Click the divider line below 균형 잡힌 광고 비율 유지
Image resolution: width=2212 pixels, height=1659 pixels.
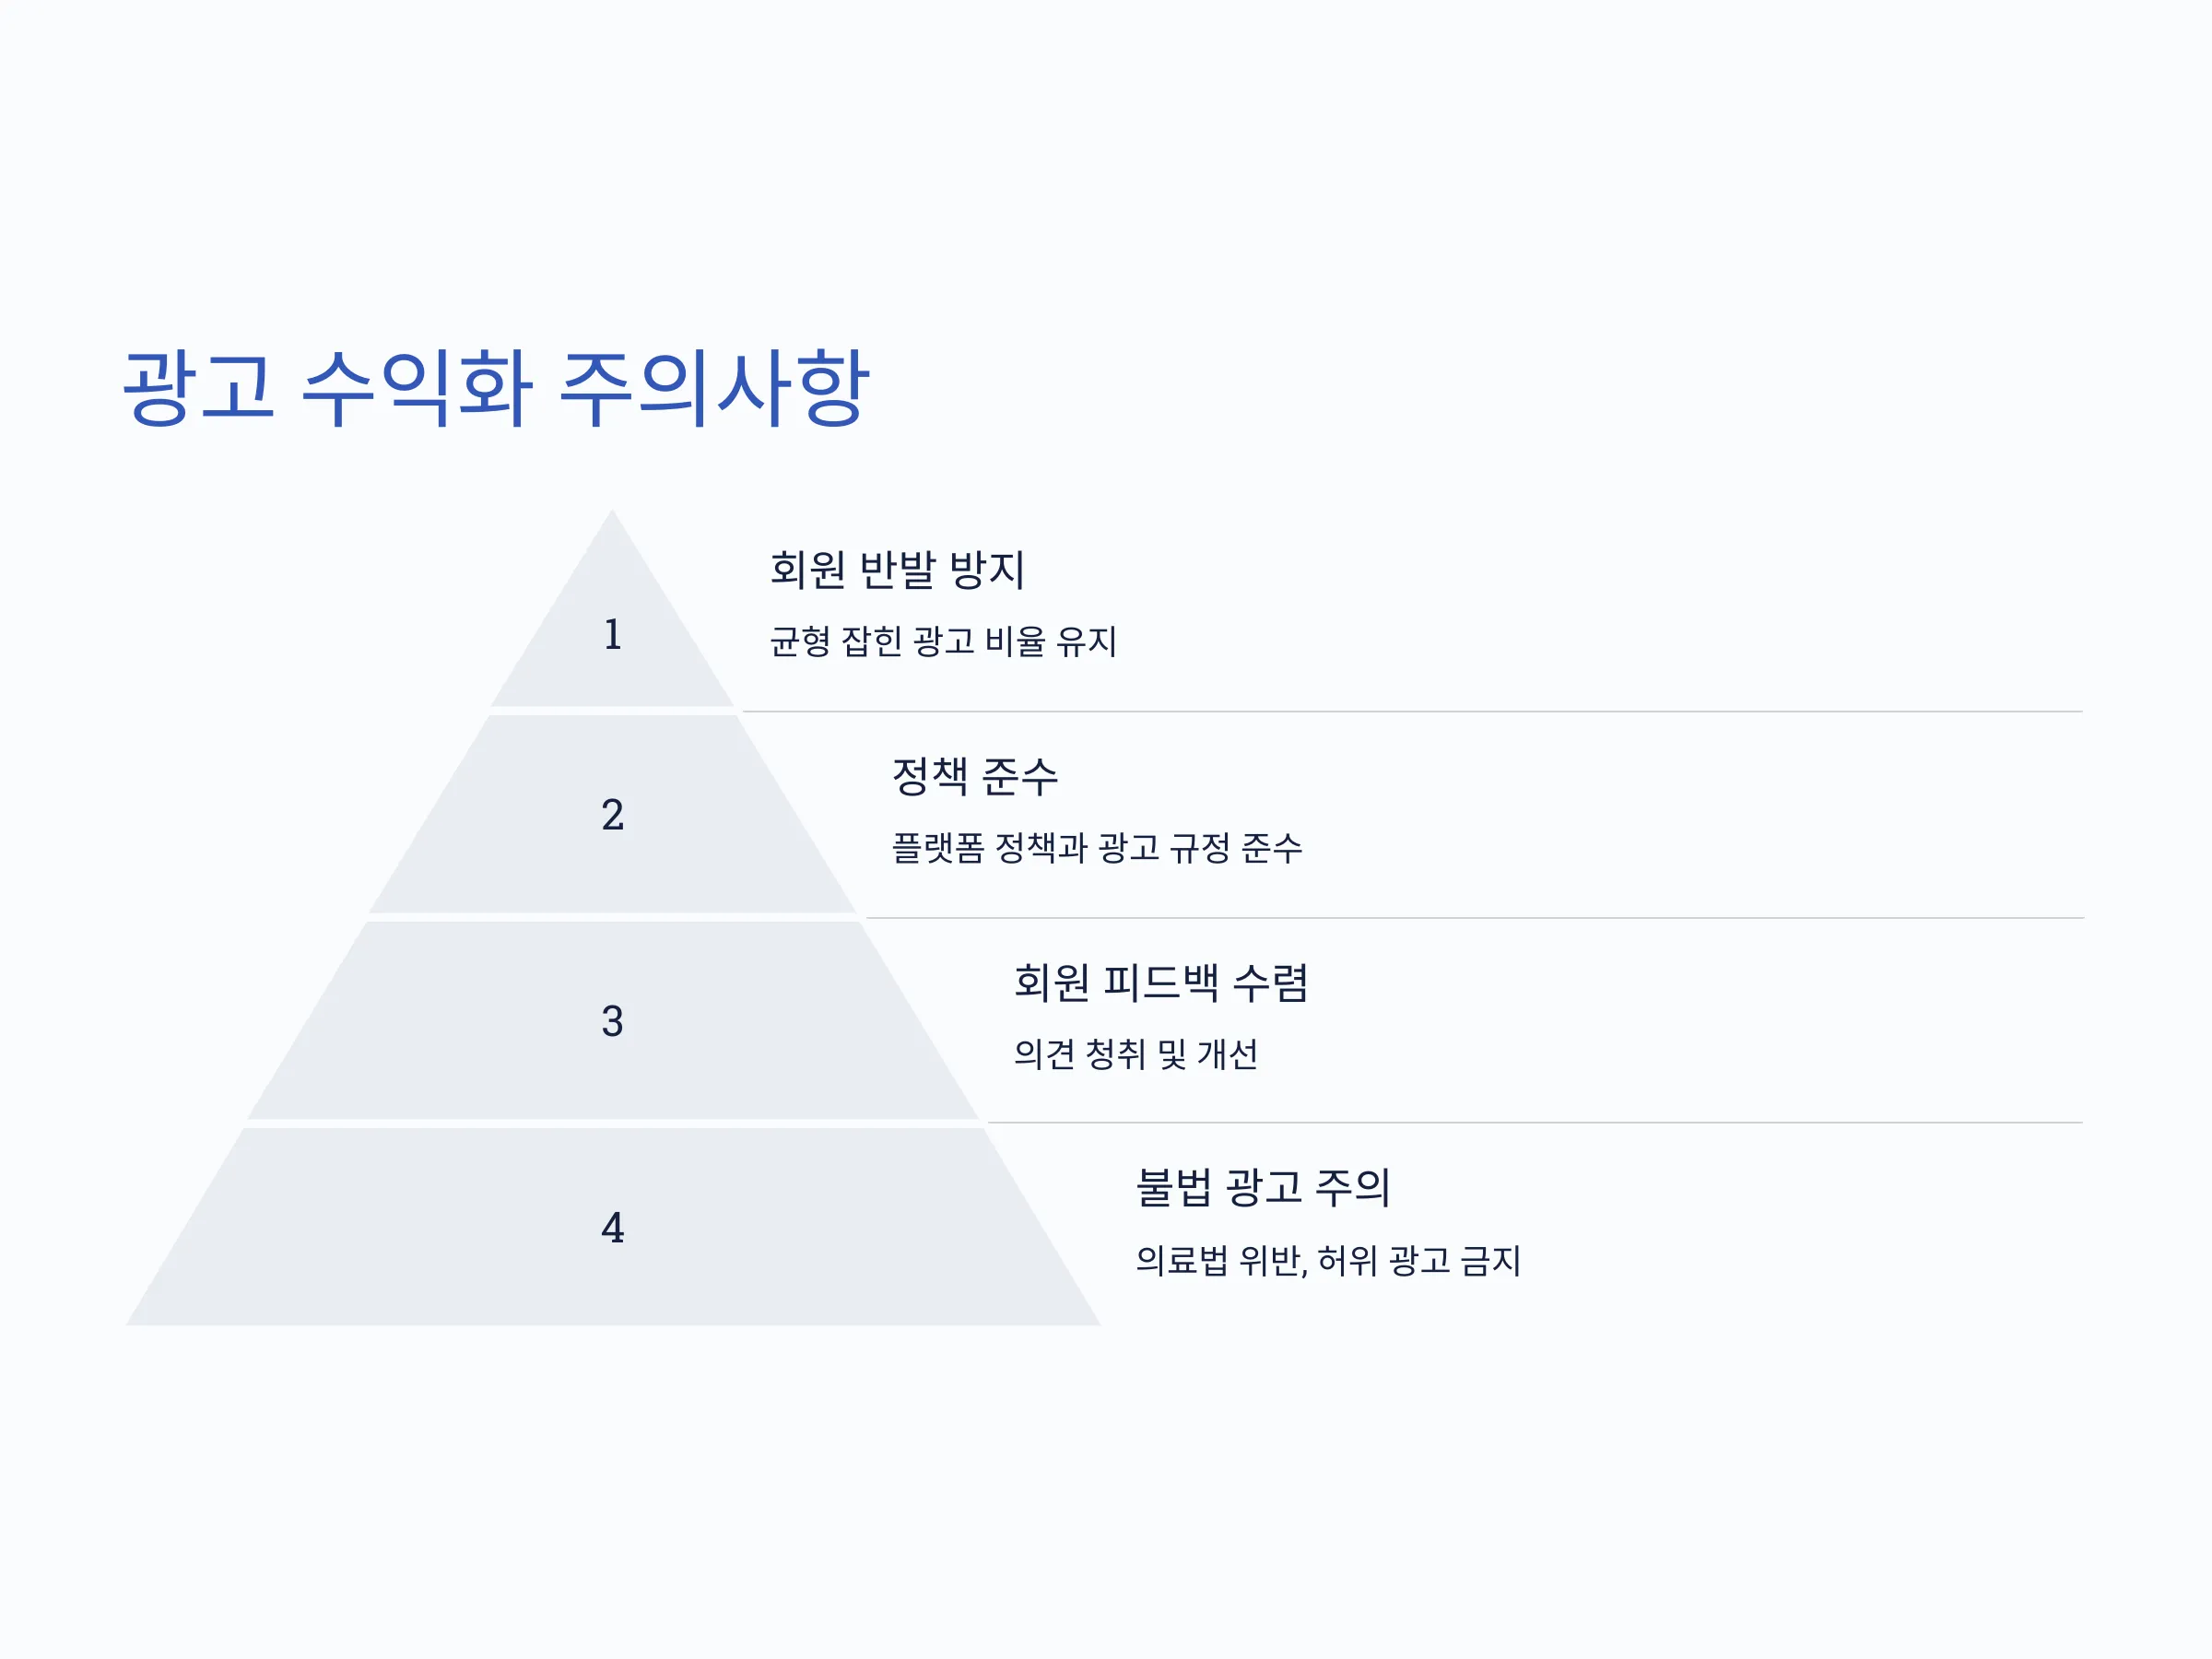point(1413,712)
